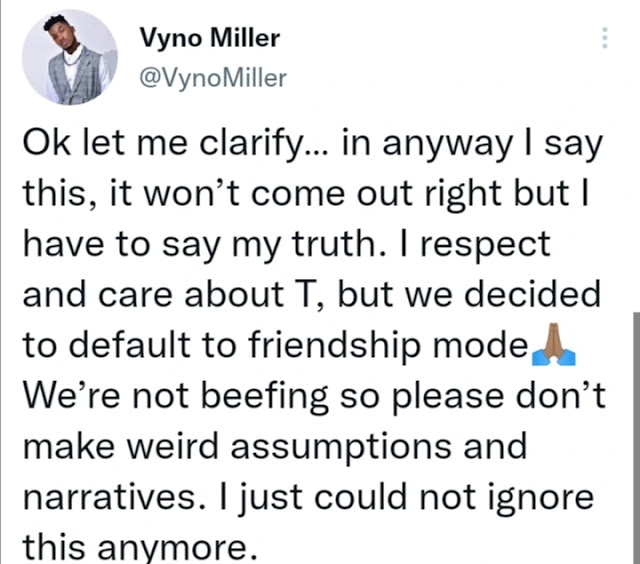The image size is (640, 564).
Task: Open the Vyno Miller display name link
Action: (x=210, y=38)
